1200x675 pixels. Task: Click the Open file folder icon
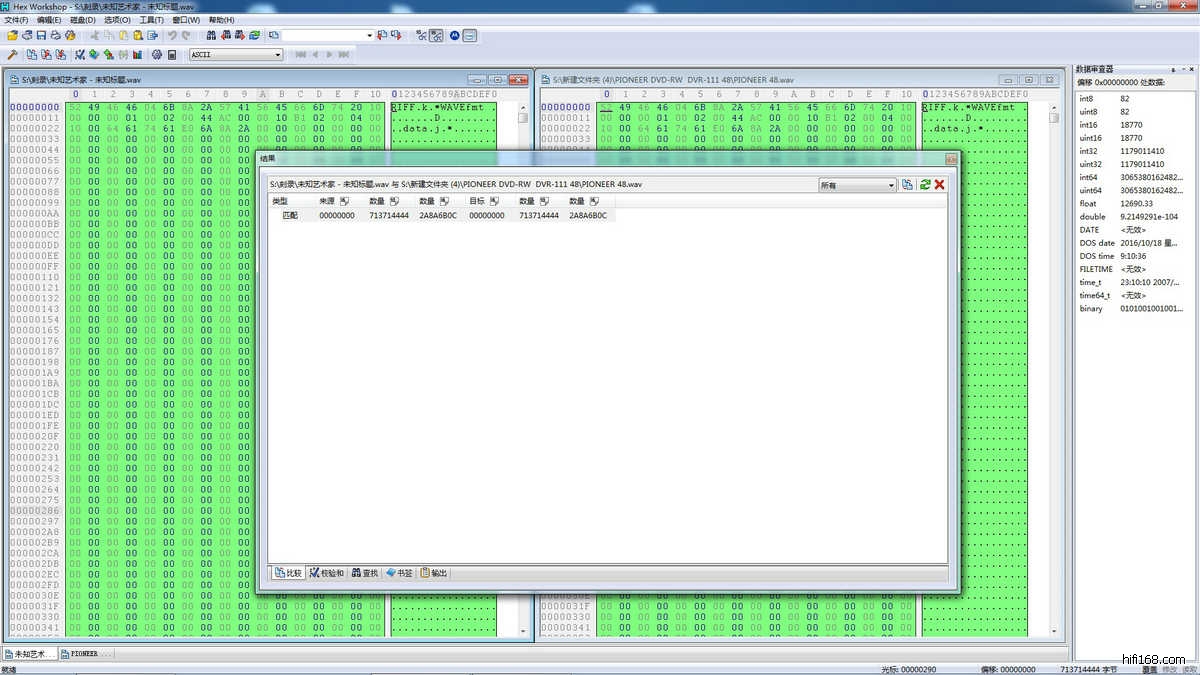[x=13, y=35]
